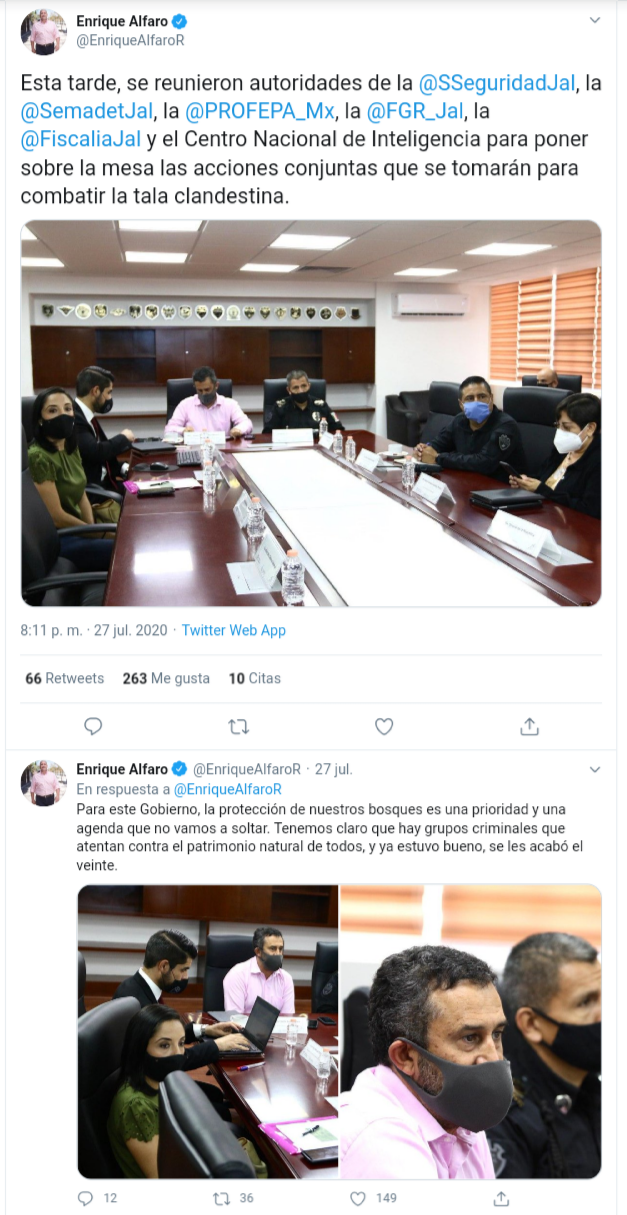The height and width of the screenshot is (1215, 627).
Task: Expand options chevron on the reply tweet
Action: click(x=595, y=770)
